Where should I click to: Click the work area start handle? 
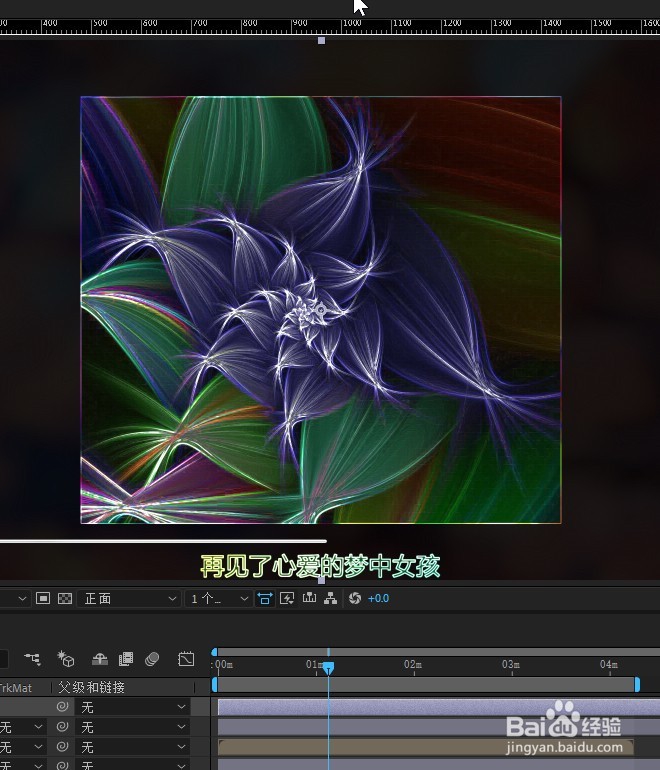(x=214, y=685)
